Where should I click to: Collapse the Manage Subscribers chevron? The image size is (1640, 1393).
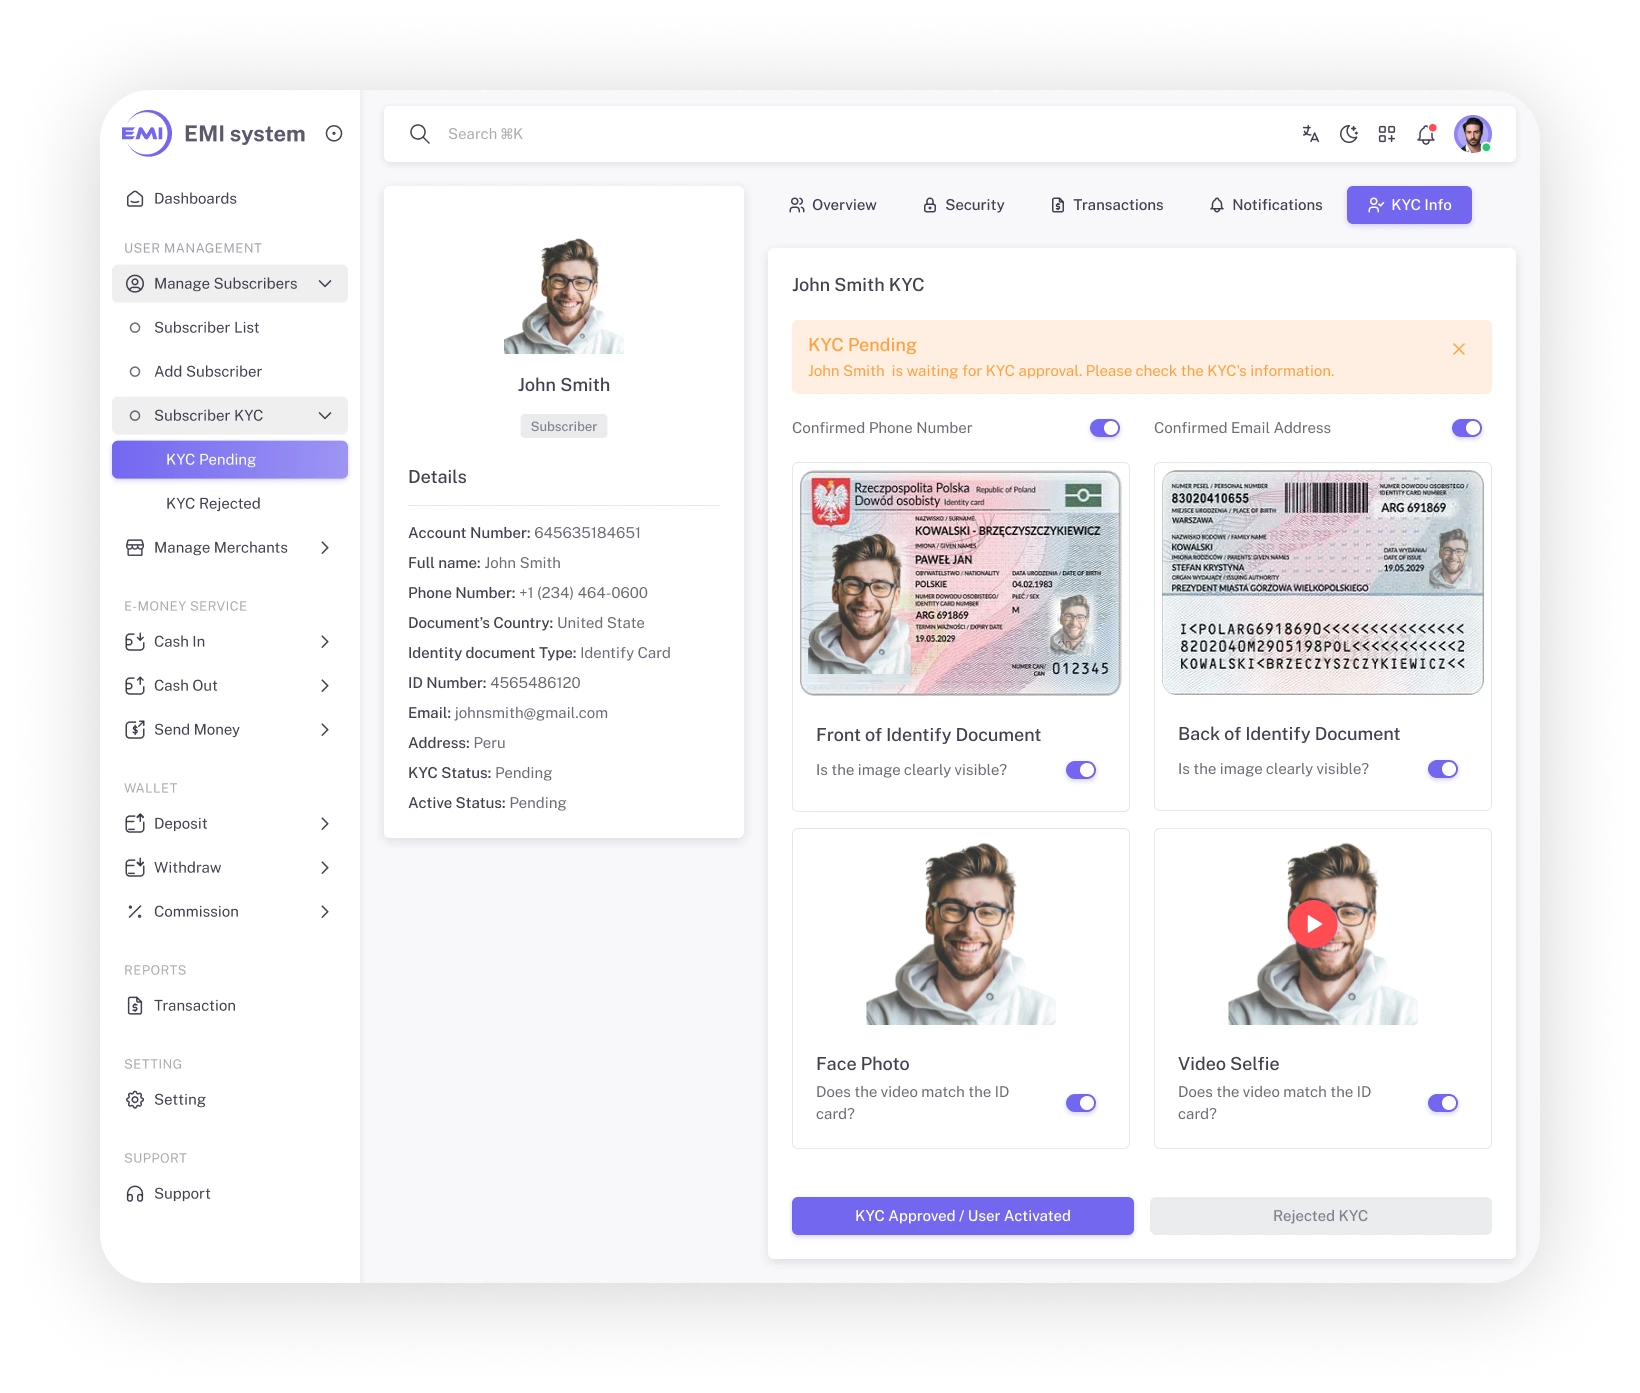[325, 284]
